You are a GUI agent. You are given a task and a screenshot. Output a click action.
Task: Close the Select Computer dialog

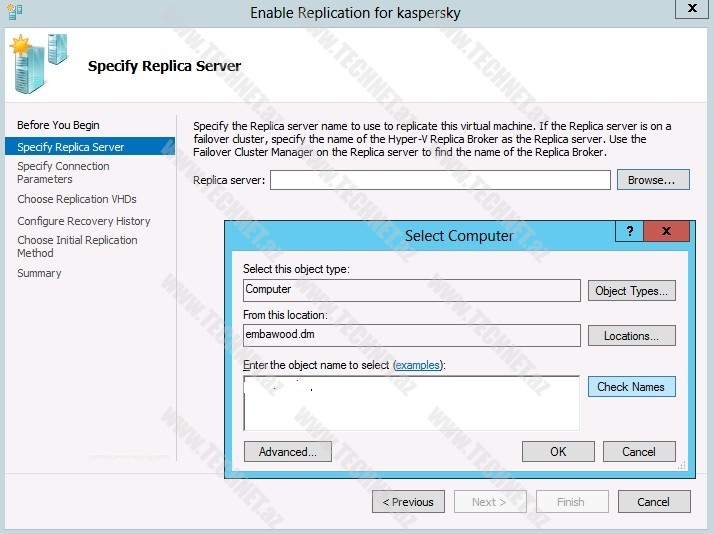pos(665,232)
